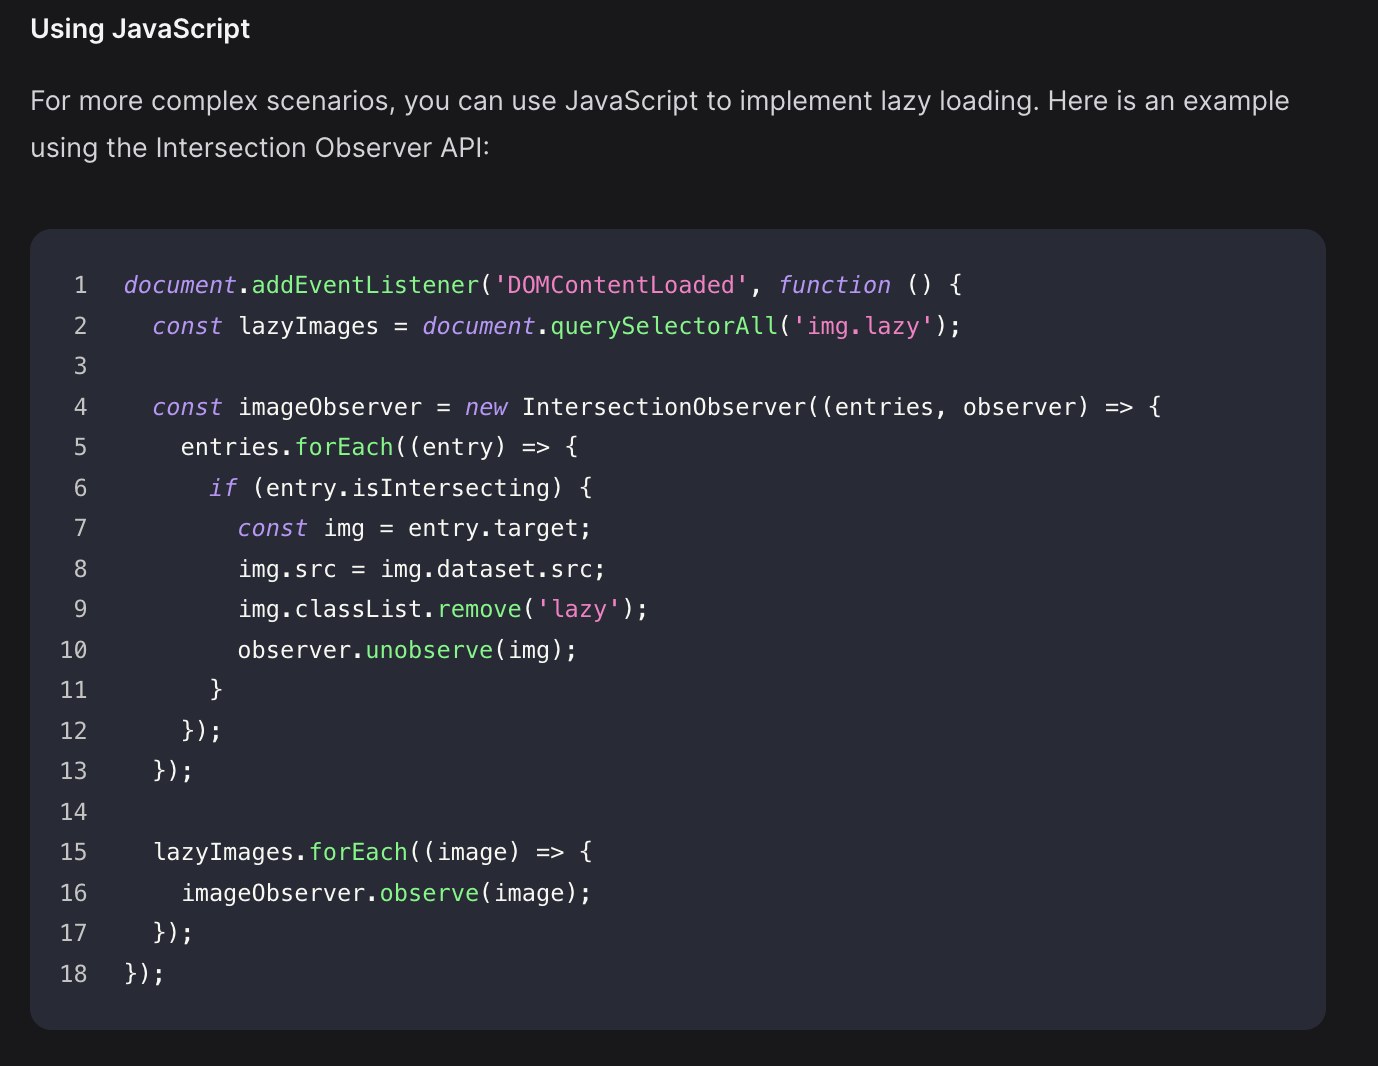Click 'remove' method on line 9
This screenshot has height=1066, width=1378.
(x=480, y=609)
